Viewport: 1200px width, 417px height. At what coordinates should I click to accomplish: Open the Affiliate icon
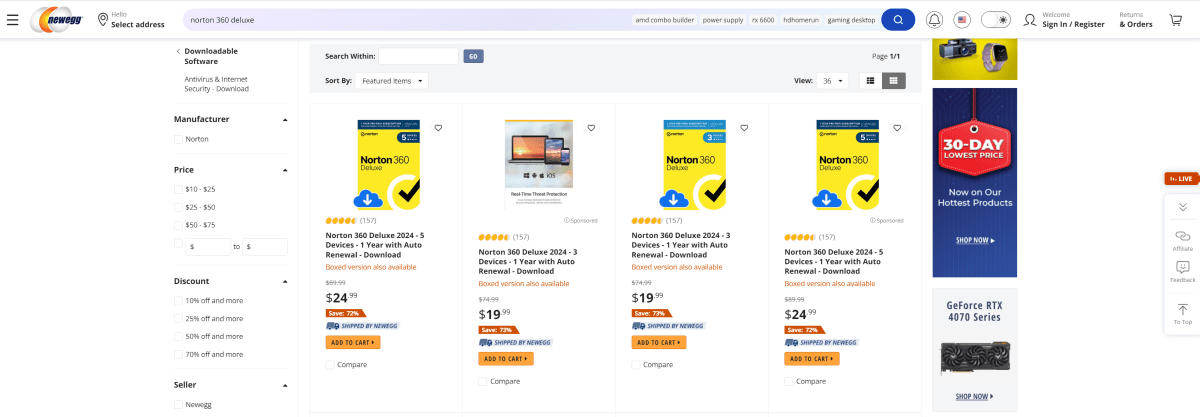(1182, 239)
